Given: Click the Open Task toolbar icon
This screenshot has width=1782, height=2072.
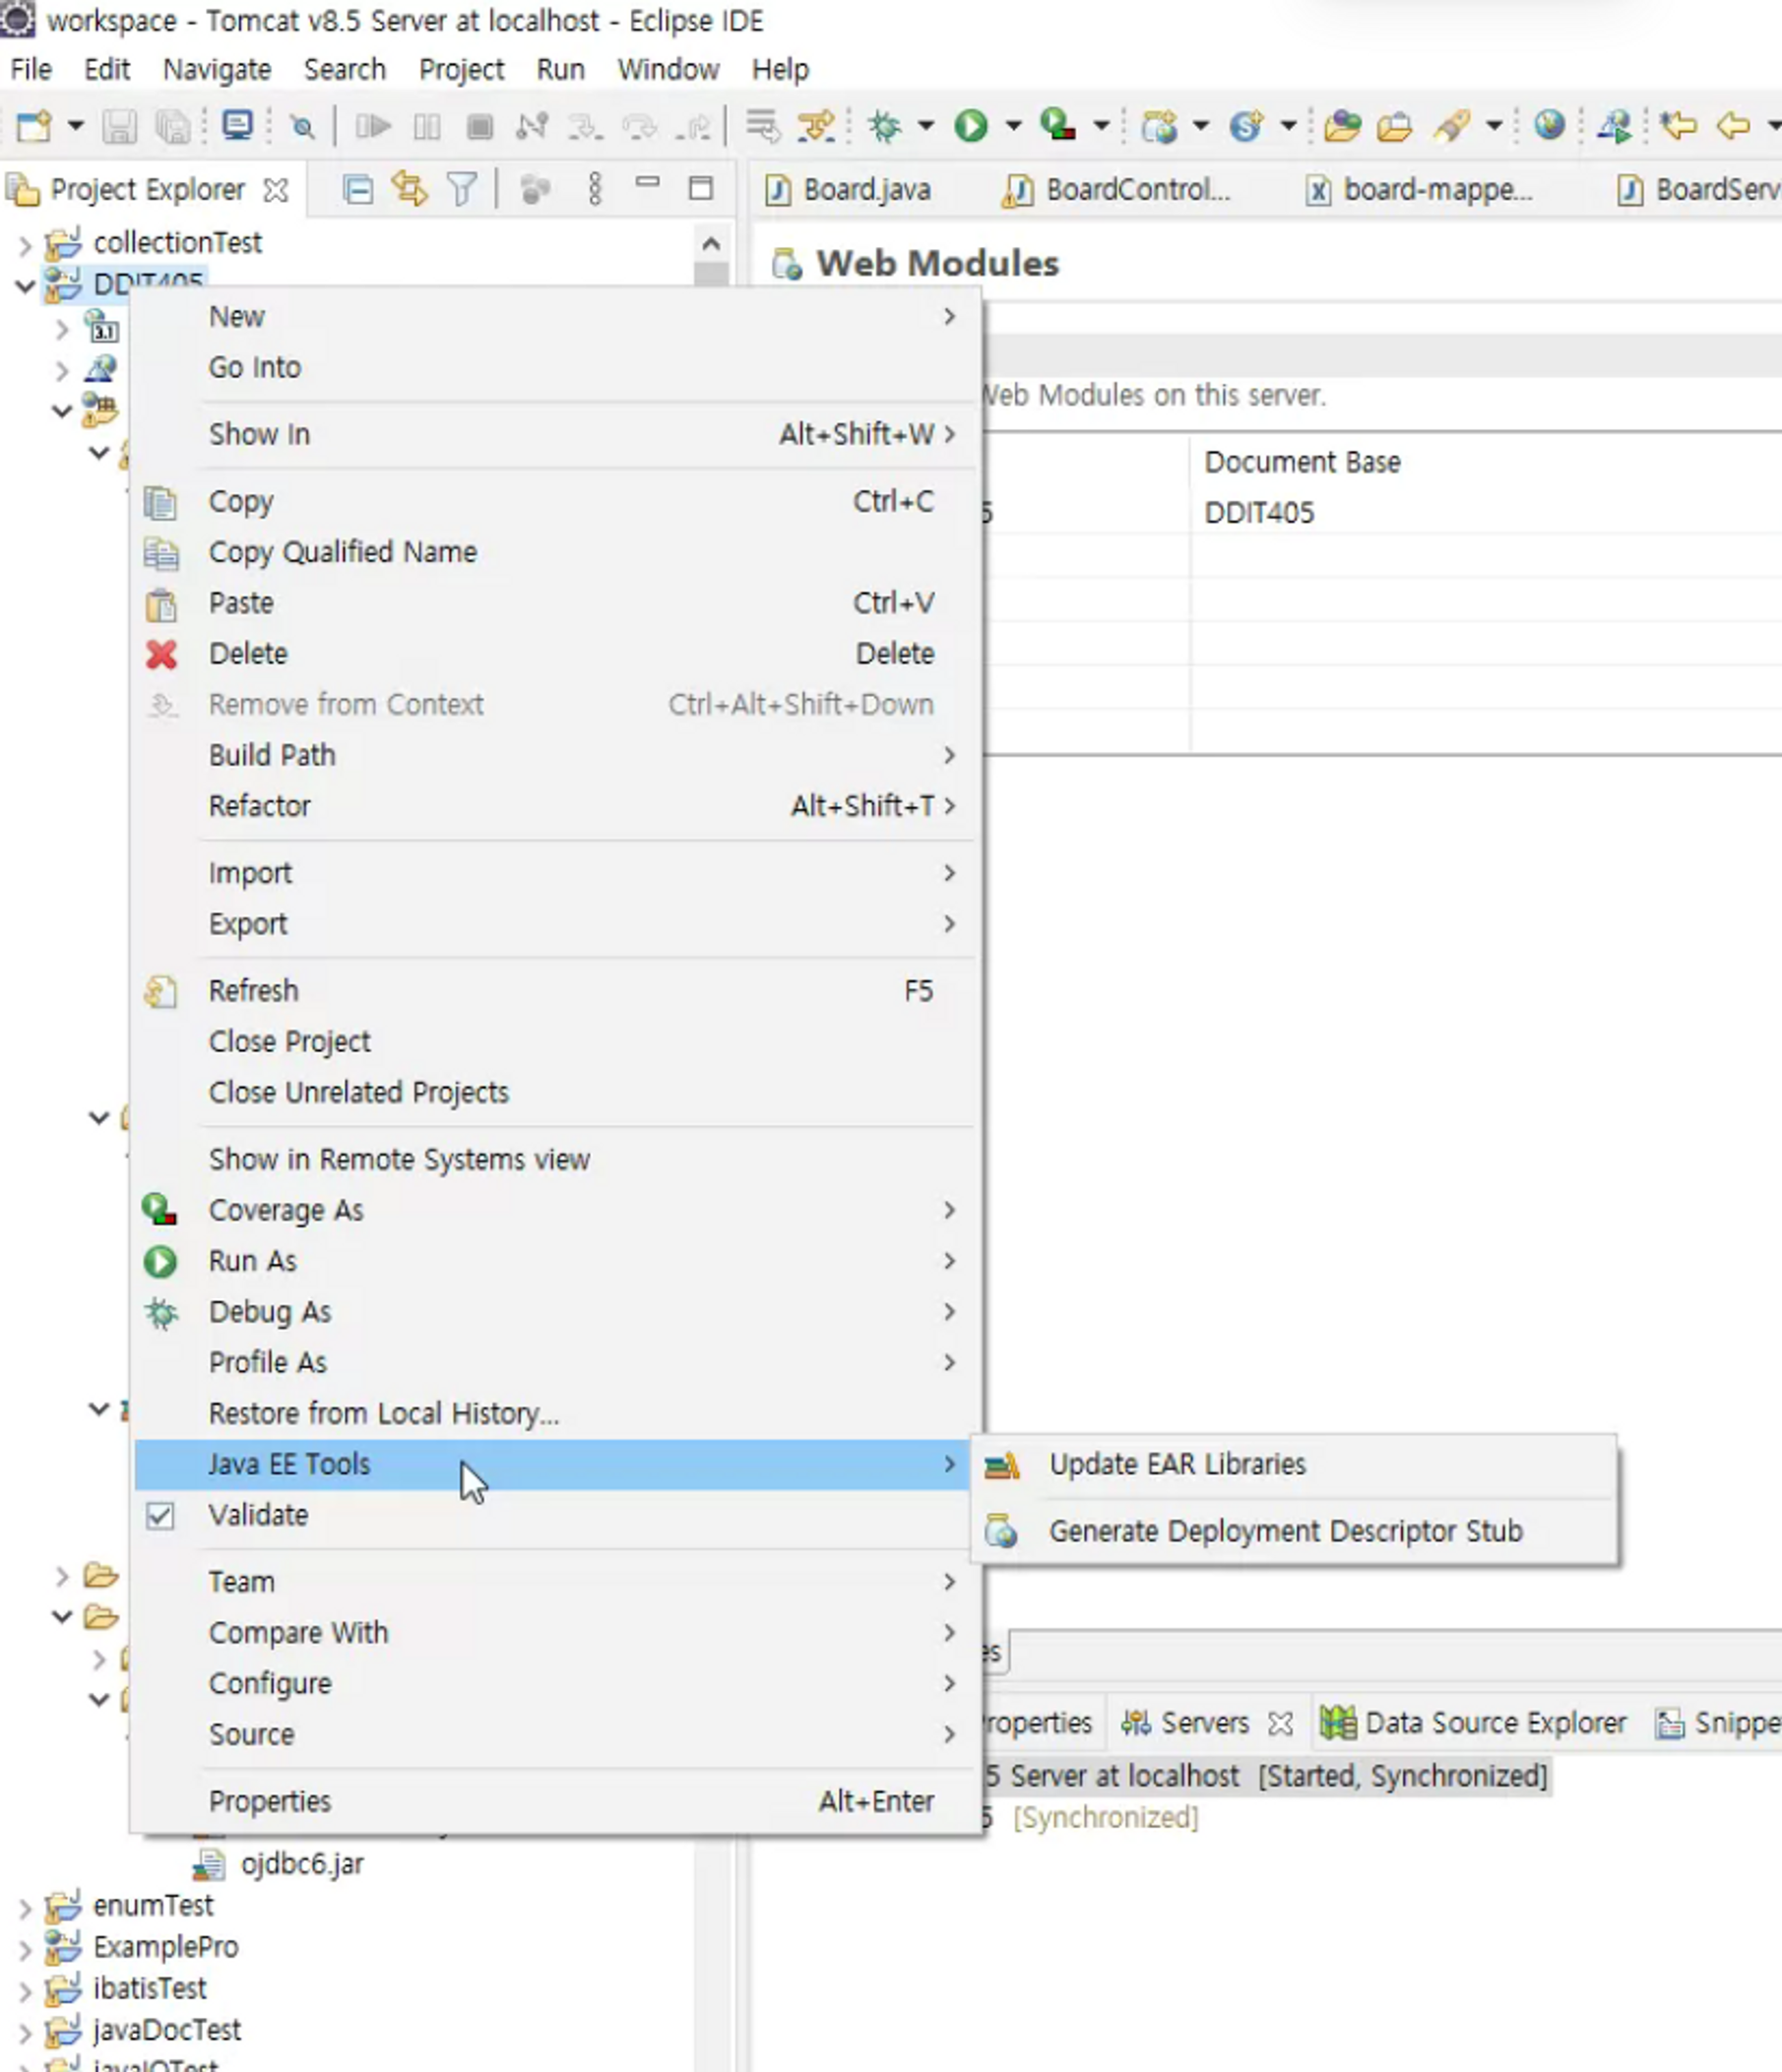Looking at the screenshot, I should point(1394,126).
